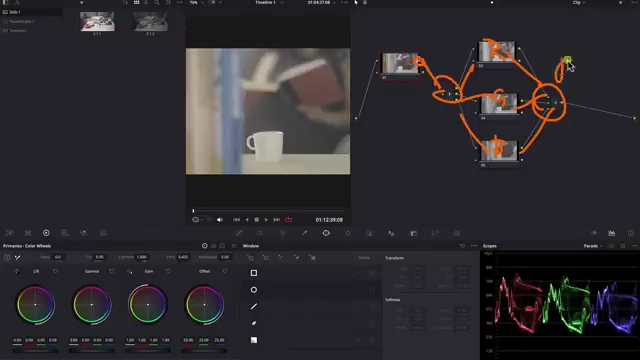Open viewer zoom percentage dropdown
Image resolution: width=640 pixels, height=360 pixels.
[196, 2]
